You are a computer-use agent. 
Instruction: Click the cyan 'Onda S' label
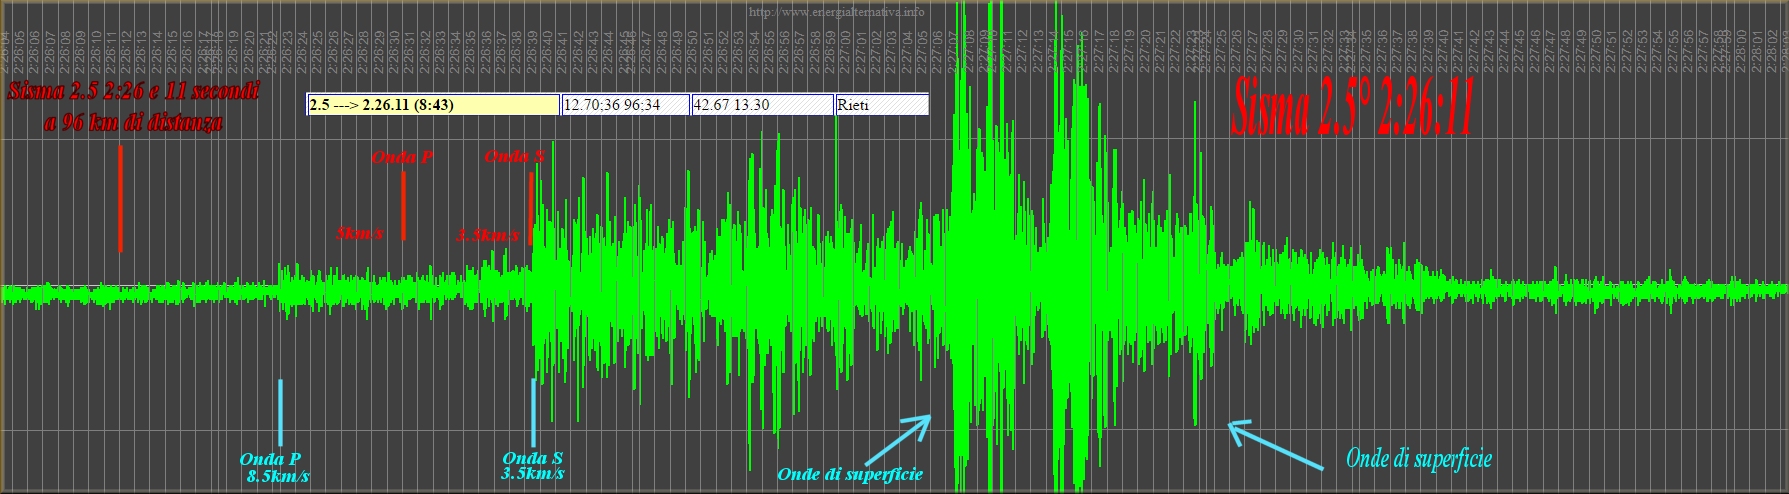[x=532, y=459]
